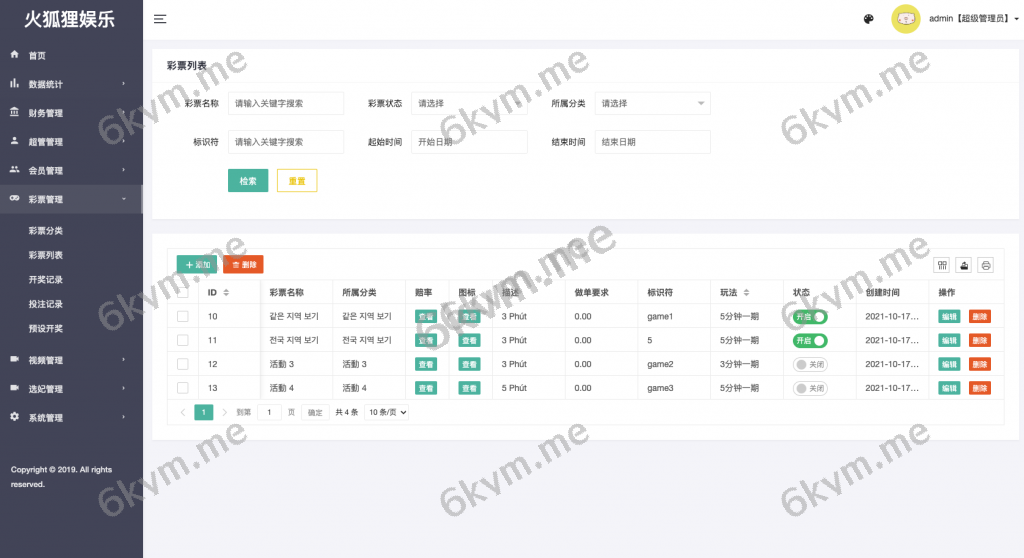Check the checkbox for row ID 11
This screenshot has width=1024, height=558.
click(x=183, y=340)
